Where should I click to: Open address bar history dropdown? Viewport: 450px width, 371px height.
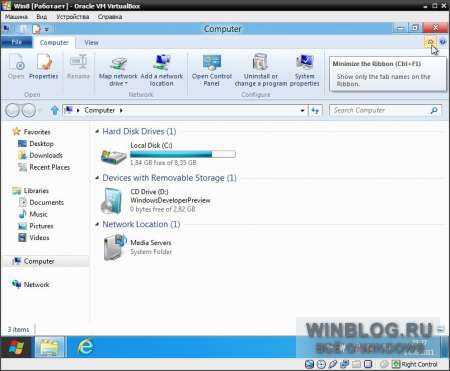point(302,110)
